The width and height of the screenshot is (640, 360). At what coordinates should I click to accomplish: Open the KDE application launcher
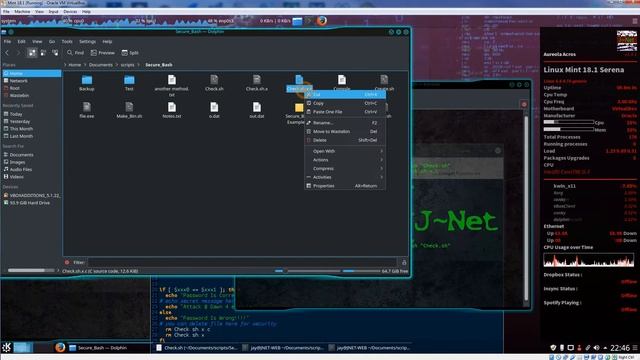pyautogui.click(x=7, y=347)
